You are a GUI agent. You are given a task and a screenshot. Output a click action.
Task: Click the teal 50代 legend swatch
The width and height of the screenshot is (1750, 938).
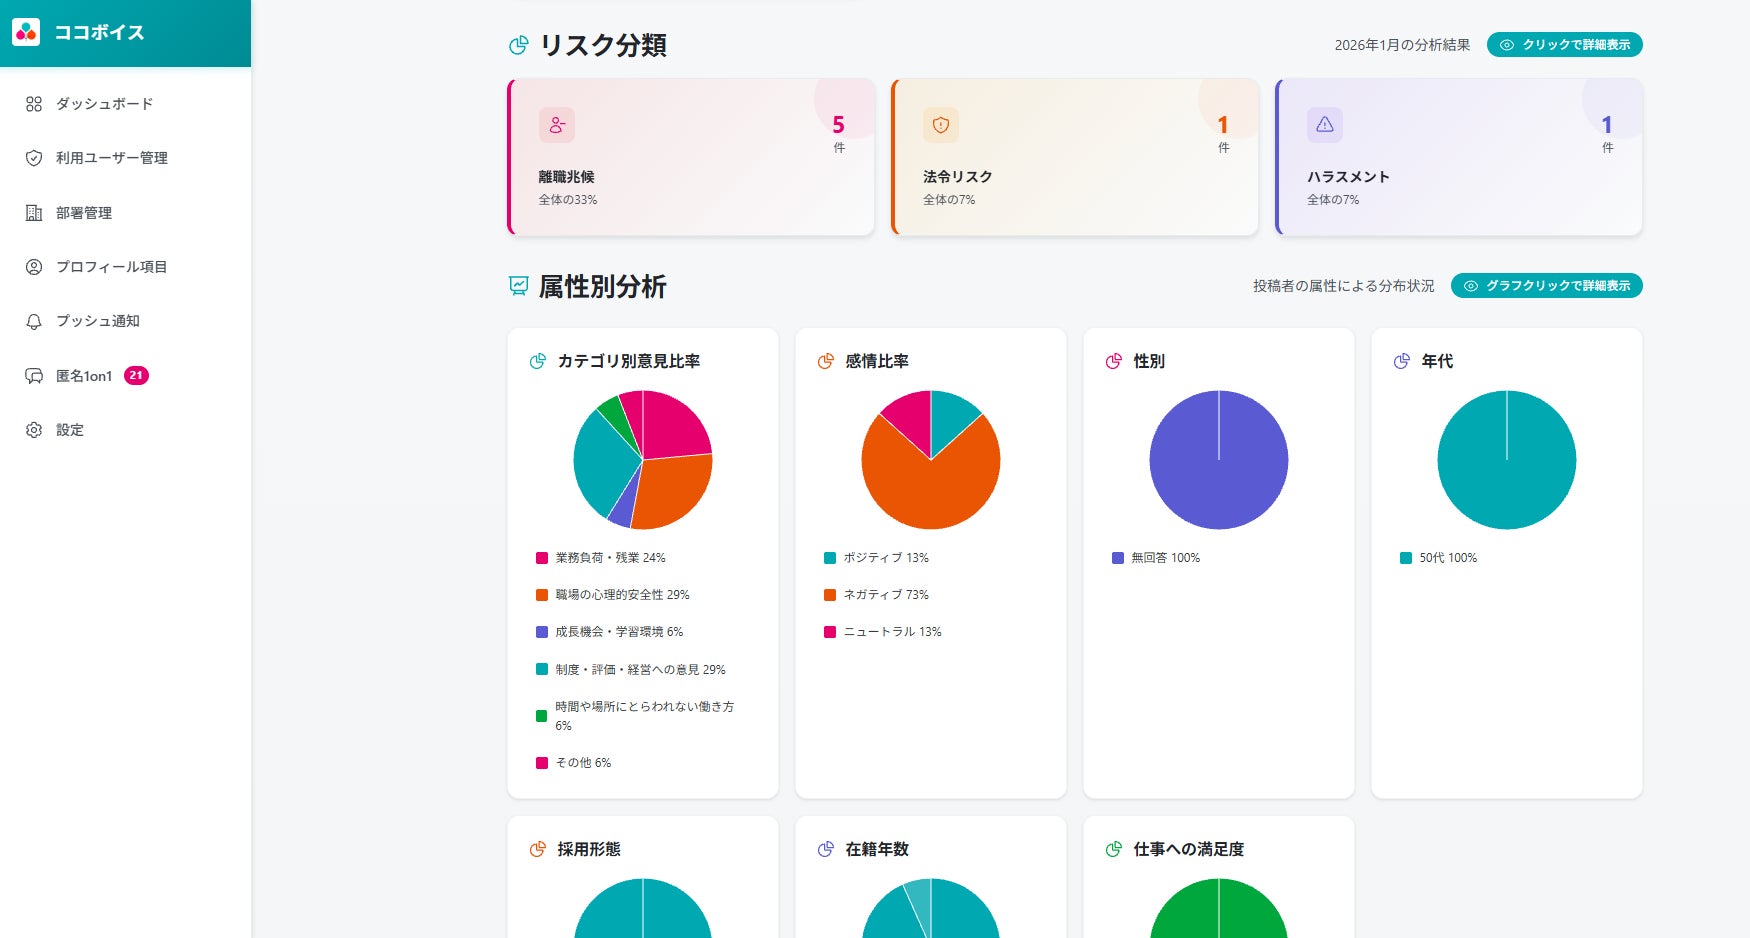pyautogui.click(x=1406, y=558)
